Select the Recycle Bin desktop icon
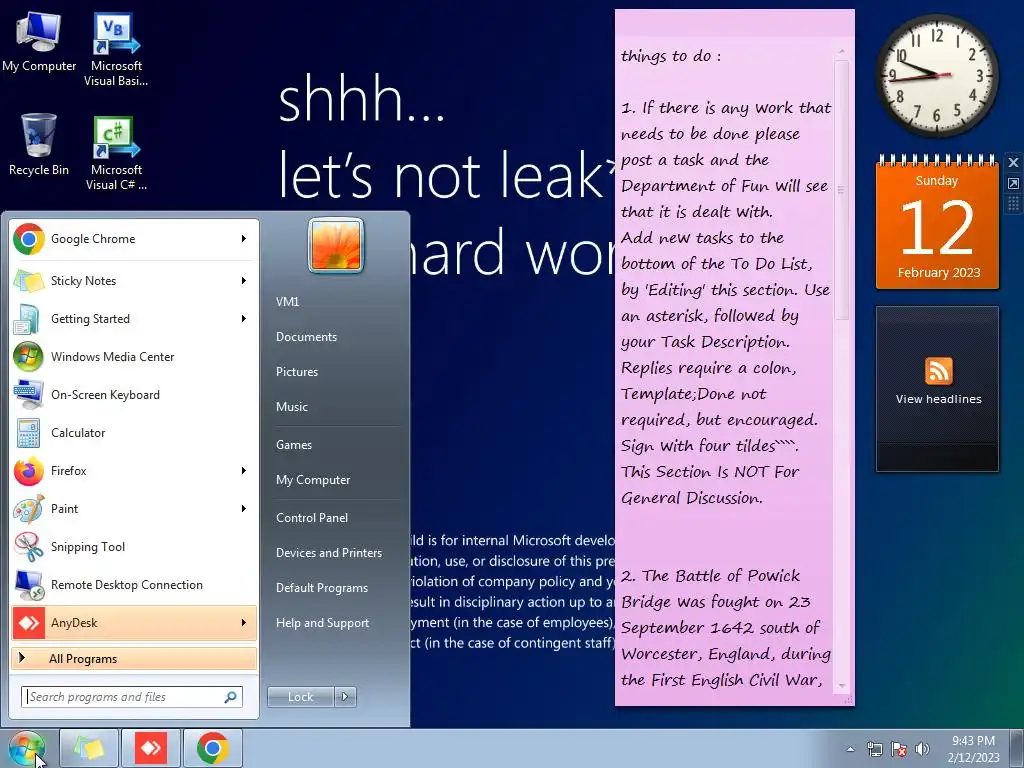 [39, 145]
